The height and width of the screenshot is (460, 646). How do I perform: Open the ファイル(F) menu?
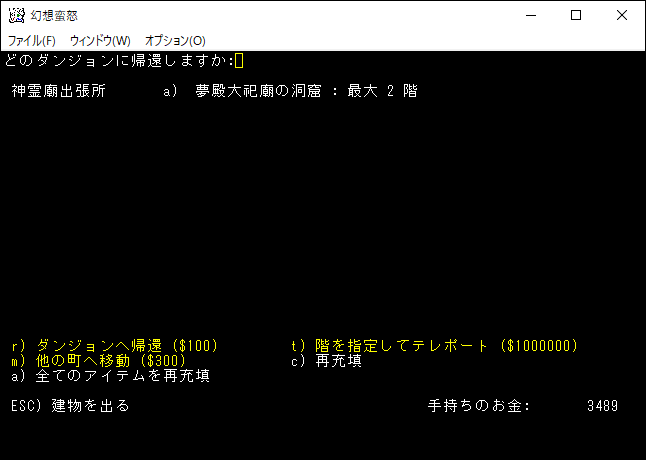[32, 41]
